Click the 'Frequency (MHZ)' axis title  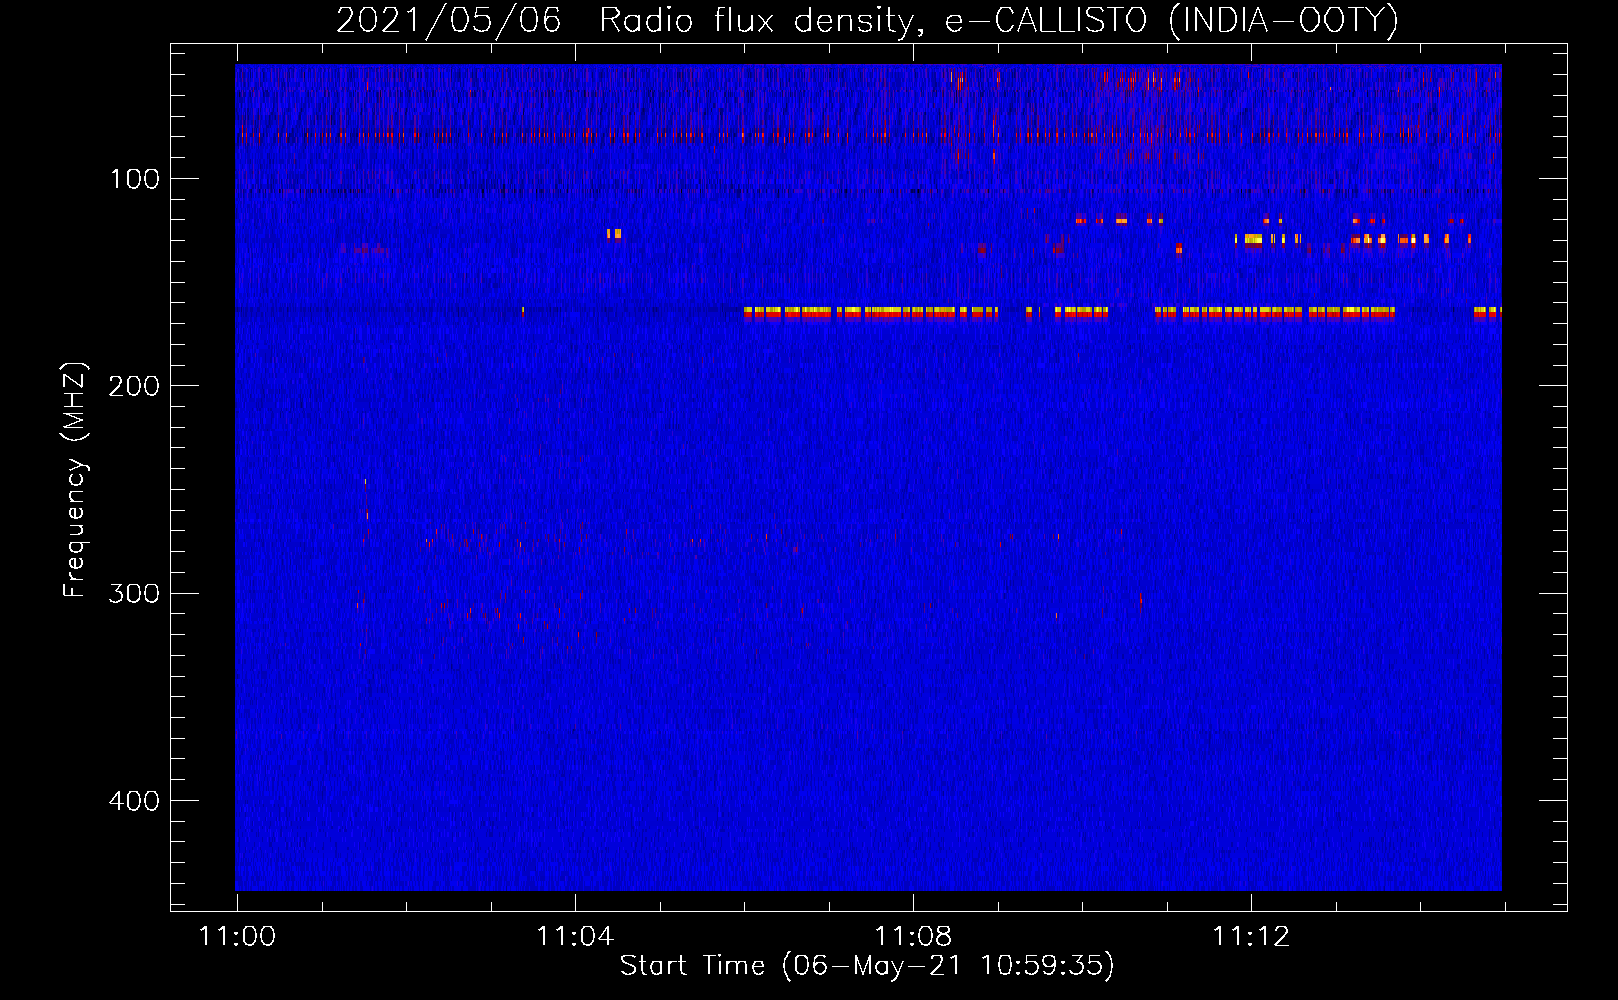[76, 480]
